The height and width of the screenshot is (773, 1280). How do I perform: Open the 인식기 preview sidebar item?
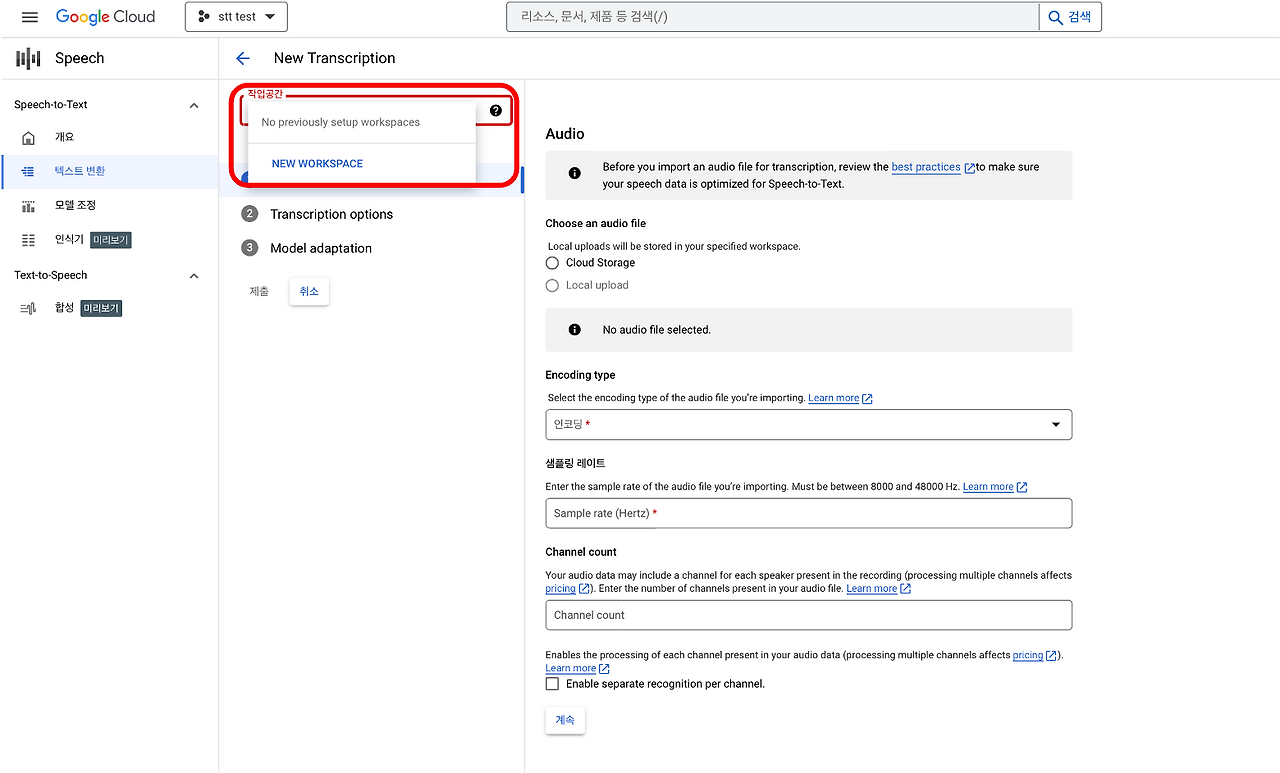coord(109,240)
